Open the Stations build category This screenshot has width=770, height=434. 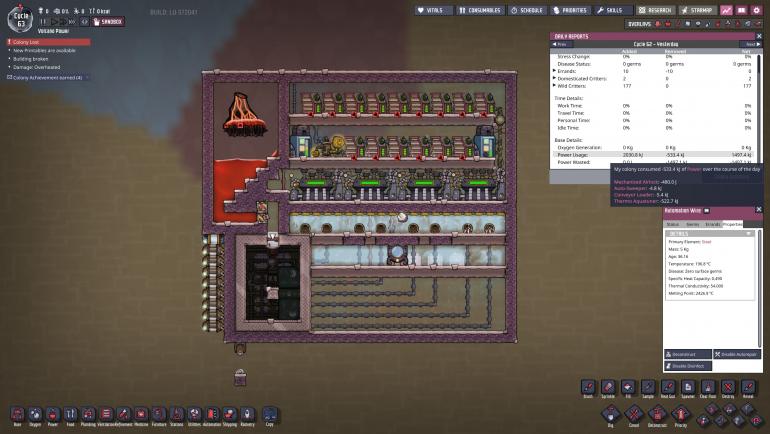pyautogui.click(x=177, y=414)
